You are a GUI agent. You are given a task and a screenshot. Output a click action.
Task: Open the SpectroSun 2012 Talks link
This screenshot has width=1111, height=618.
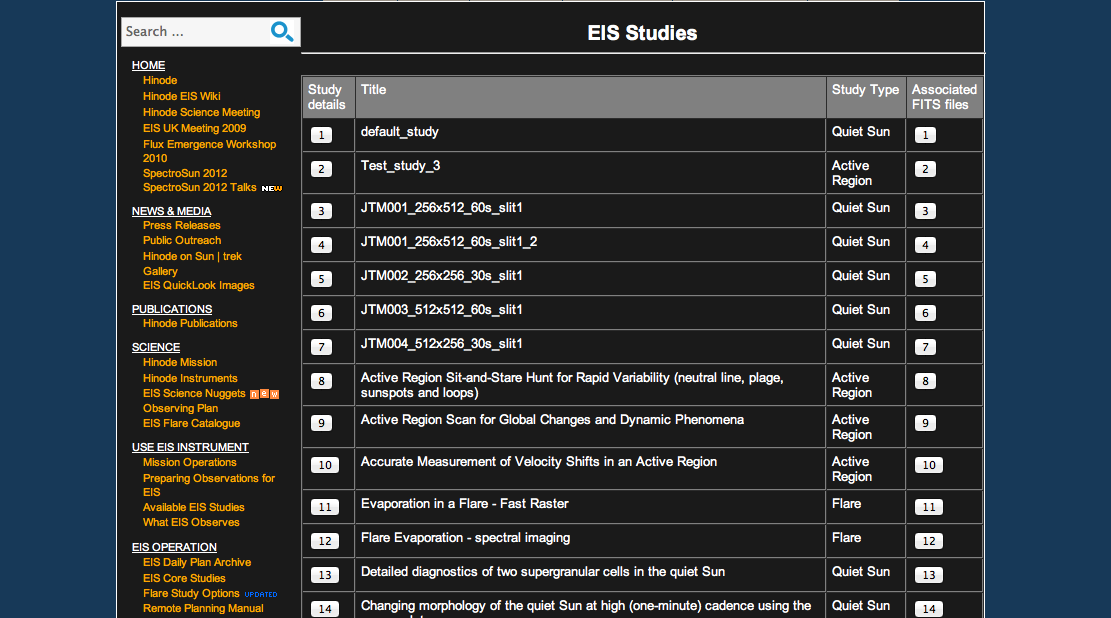(x=199, y=187)
